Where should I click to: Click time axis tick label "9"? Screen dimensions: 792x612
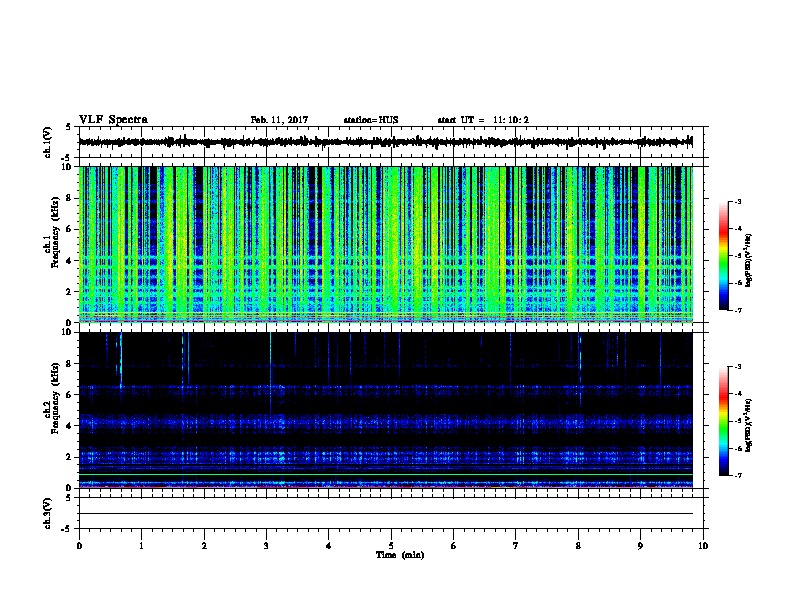click(640, 546)
